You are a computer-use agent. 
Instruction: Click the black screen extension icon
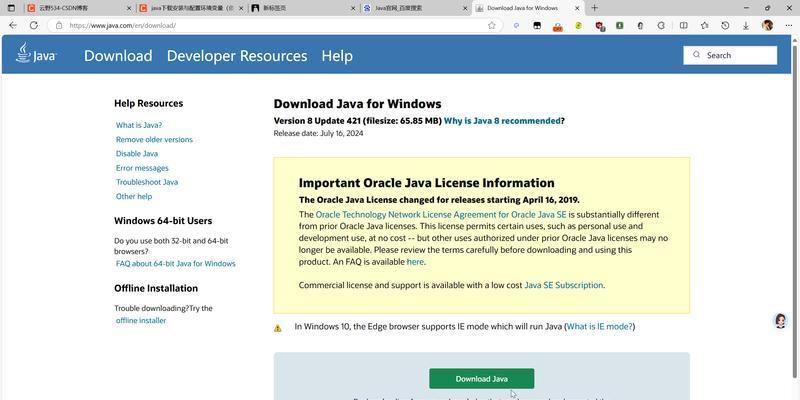coord(537,25)
